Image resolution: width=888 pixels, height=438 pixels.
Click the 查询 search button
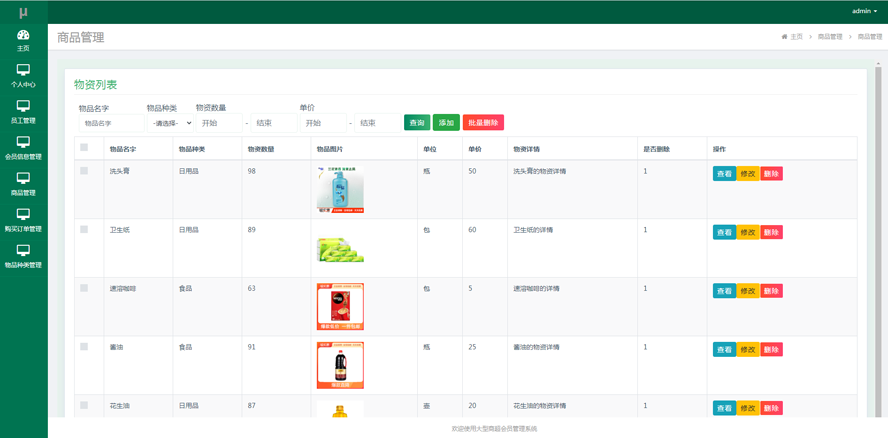click(x=417, y=122)
